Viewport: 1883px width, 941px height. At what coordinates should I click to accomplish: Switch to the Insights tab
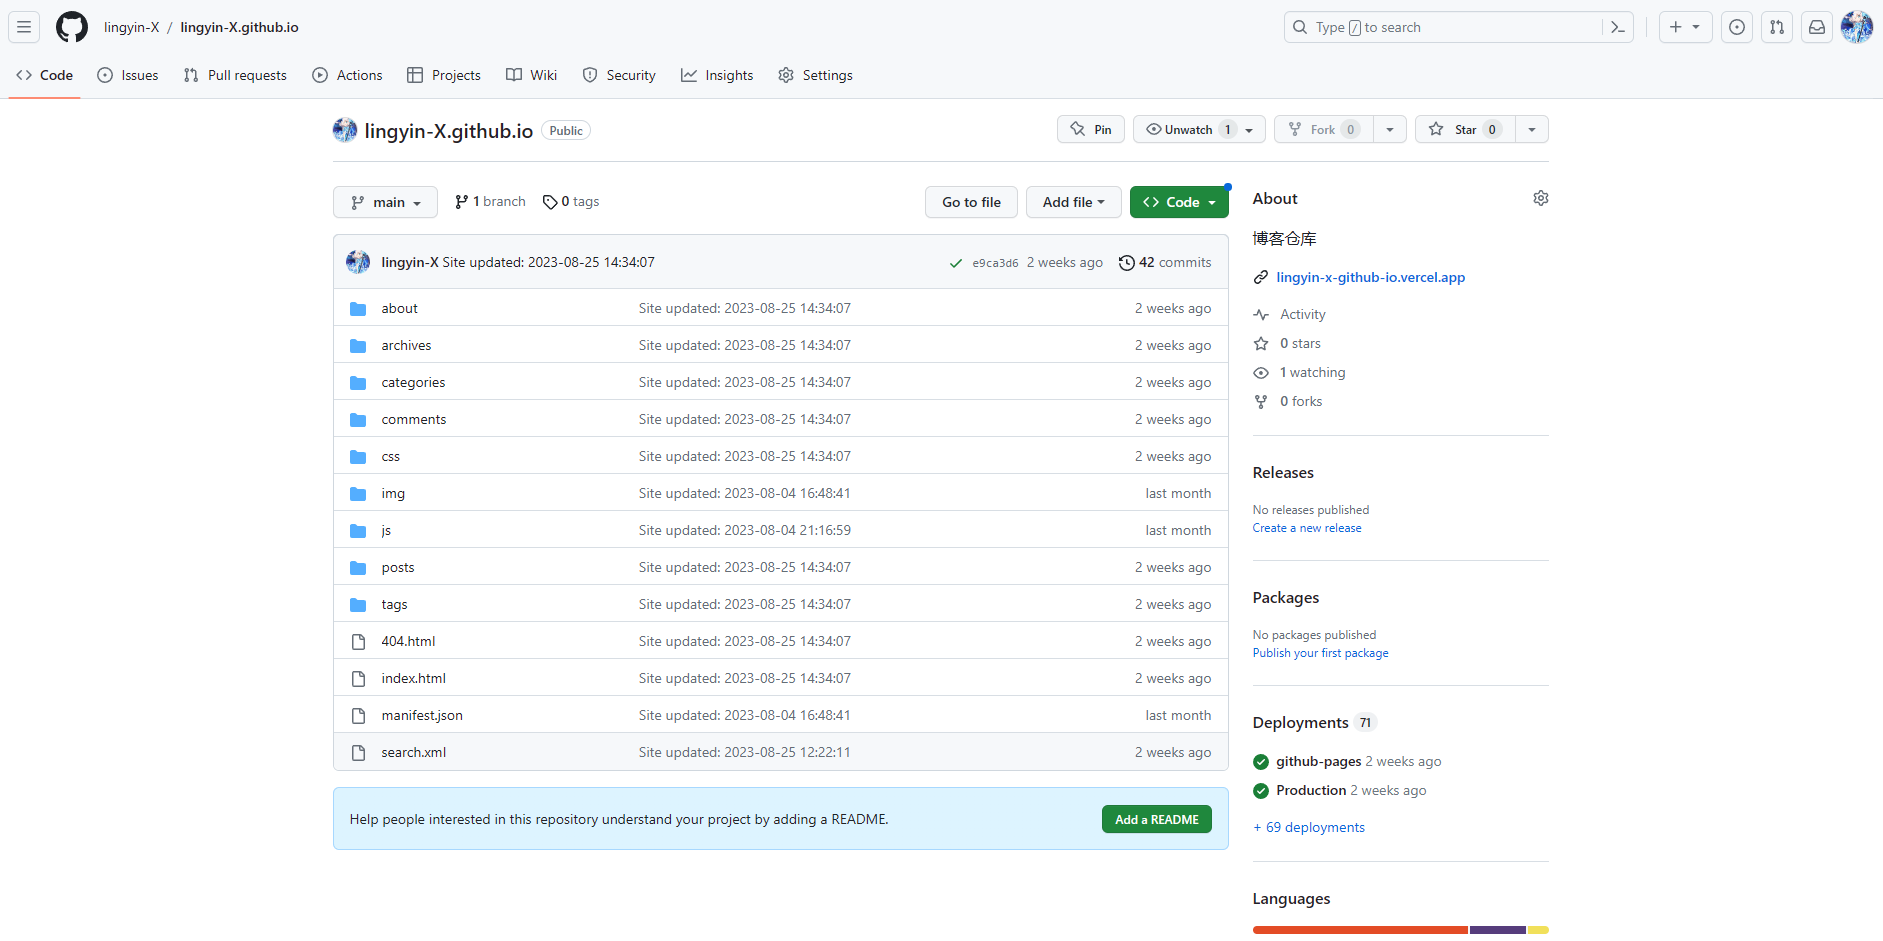pyautogui.click(x=717, y=75)
